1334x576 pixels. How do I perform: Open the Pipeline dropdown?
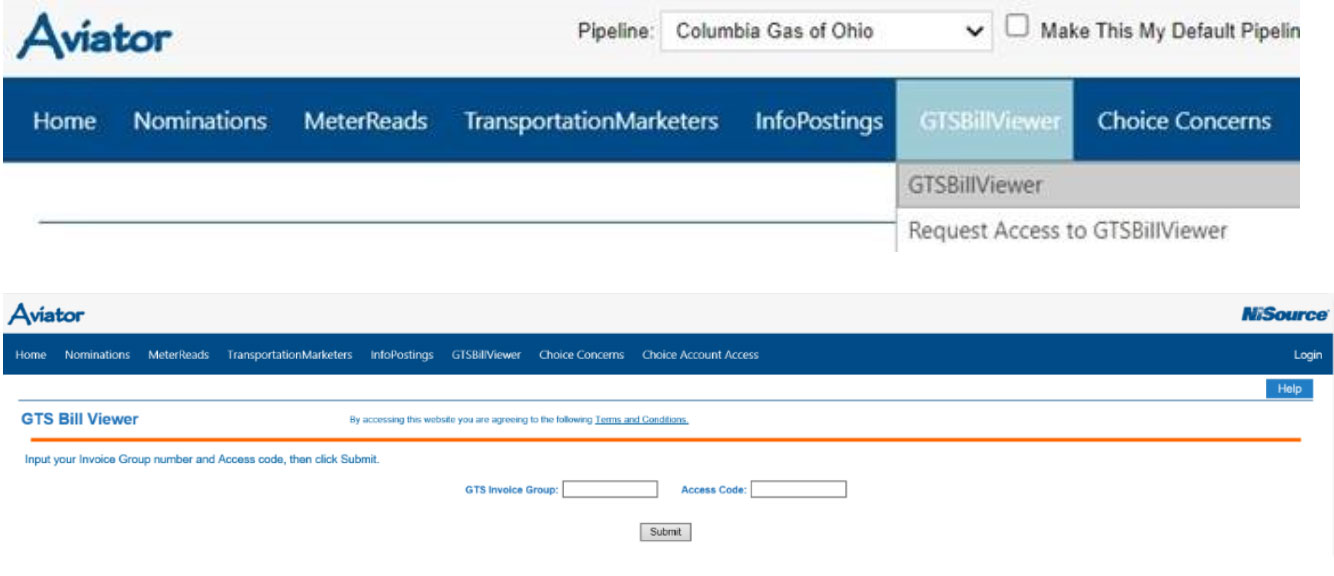[826, 31]
